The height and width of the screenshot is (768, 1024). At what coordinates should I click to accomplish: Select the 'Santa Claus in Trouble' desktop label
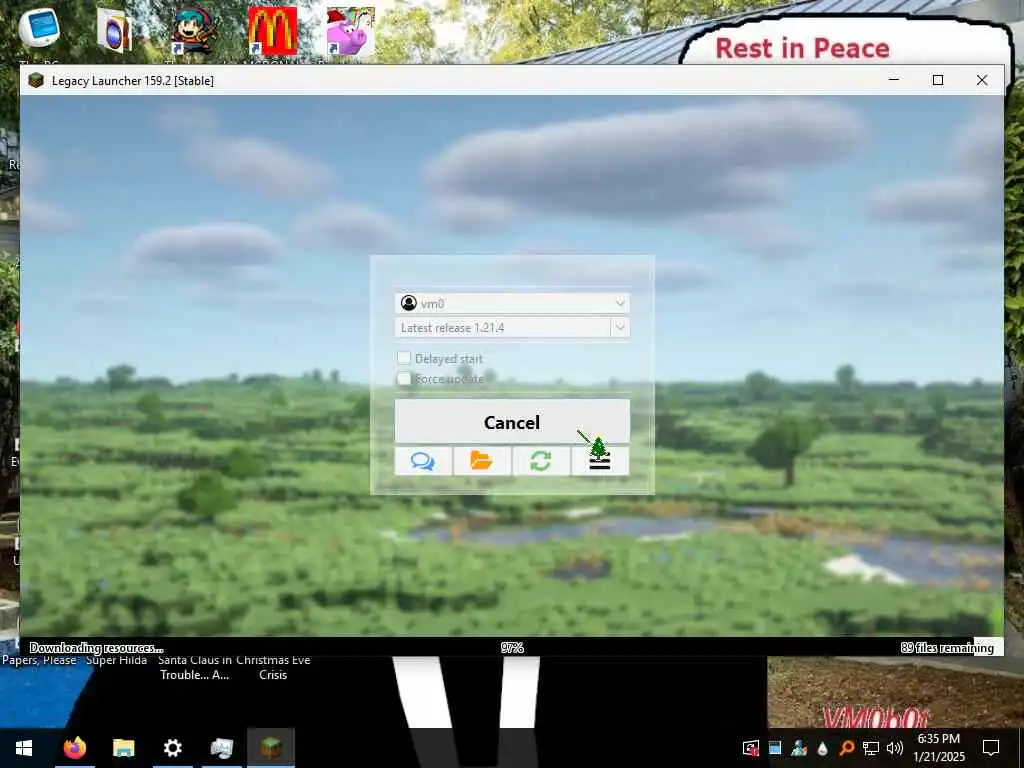pyautogui.click(x=195, y=667)
